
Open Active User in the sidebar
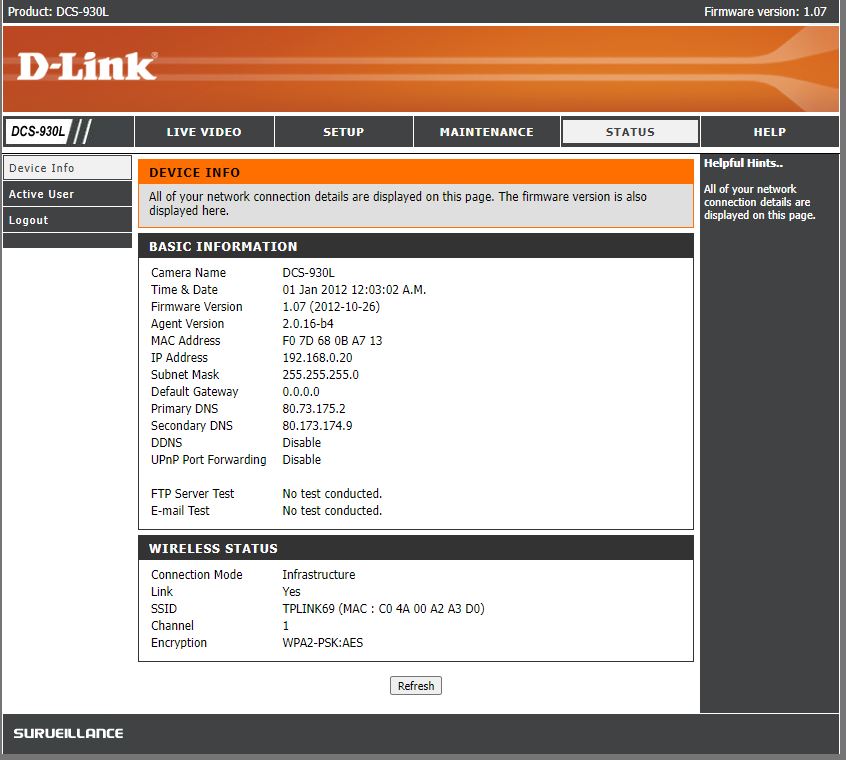[67, 194]
